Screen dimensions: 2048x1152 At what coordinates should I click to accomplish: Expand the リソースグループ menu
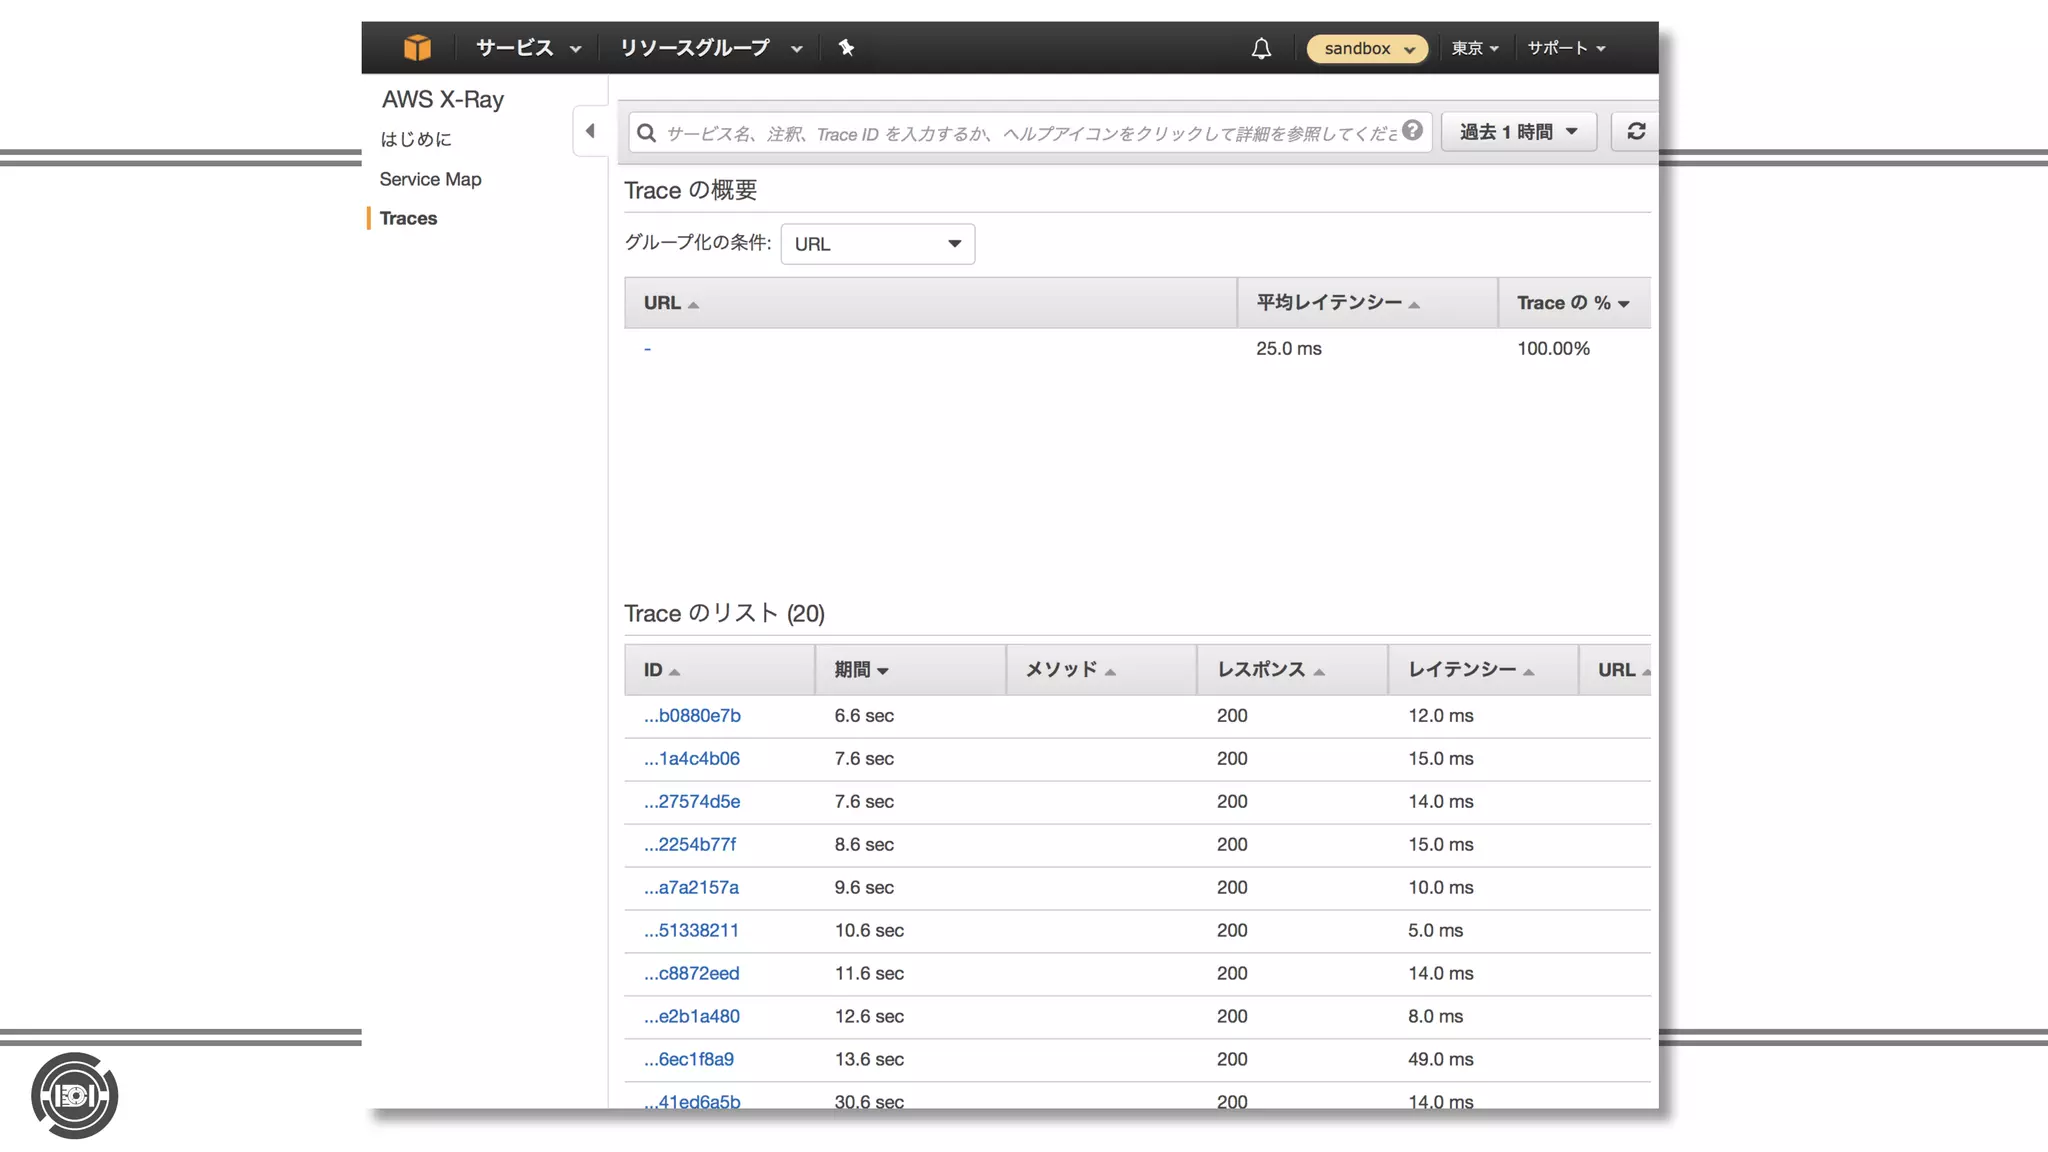[x=710, y=47]
